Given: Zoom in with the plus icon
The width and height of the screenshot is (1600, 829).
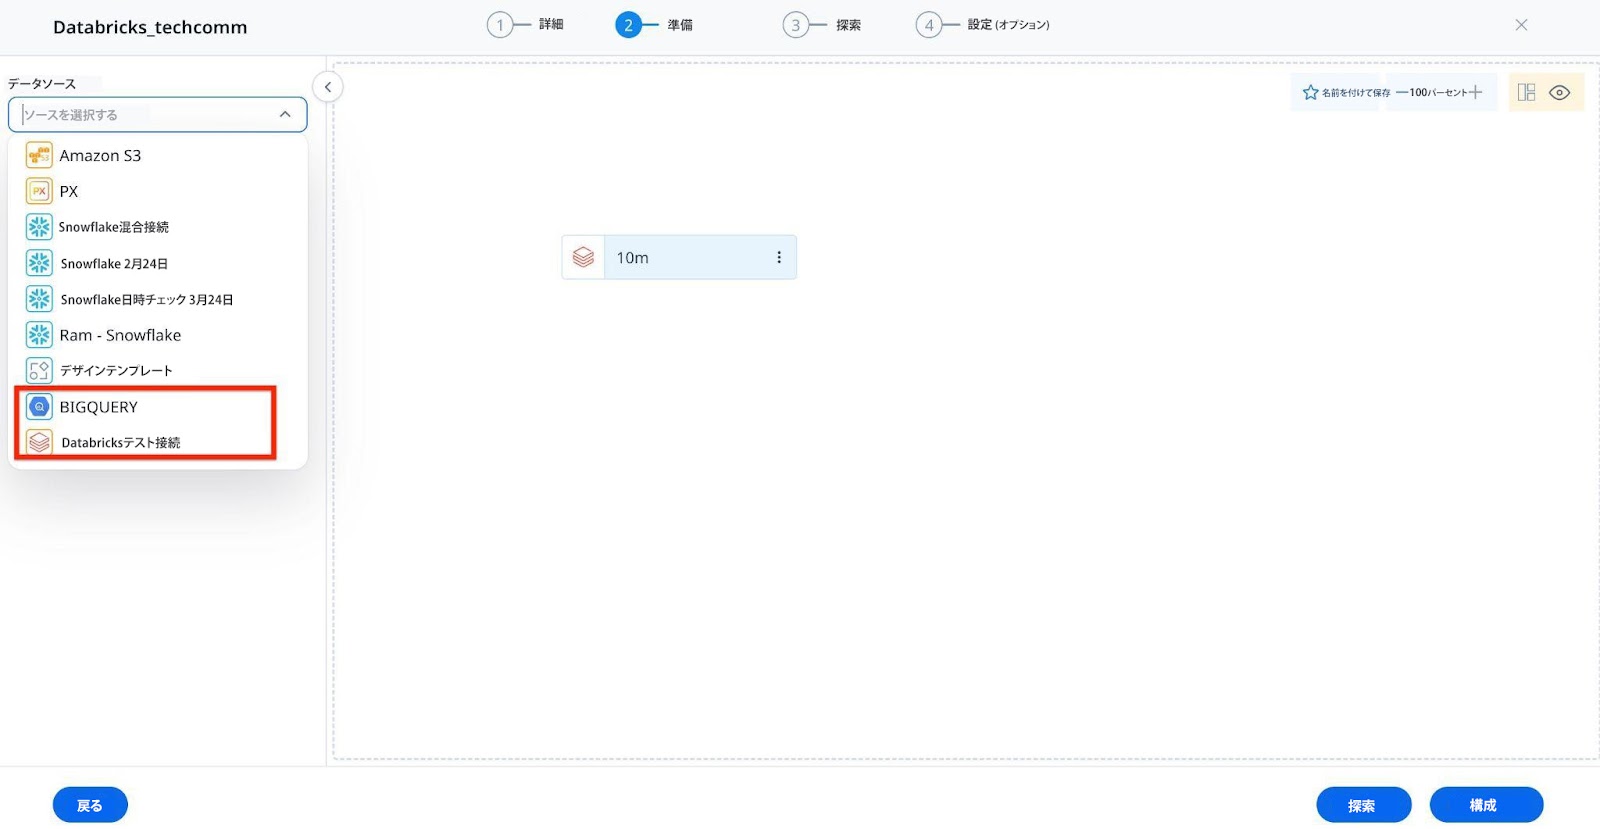Looking at the screenshot, I should tap(1475, 92).
